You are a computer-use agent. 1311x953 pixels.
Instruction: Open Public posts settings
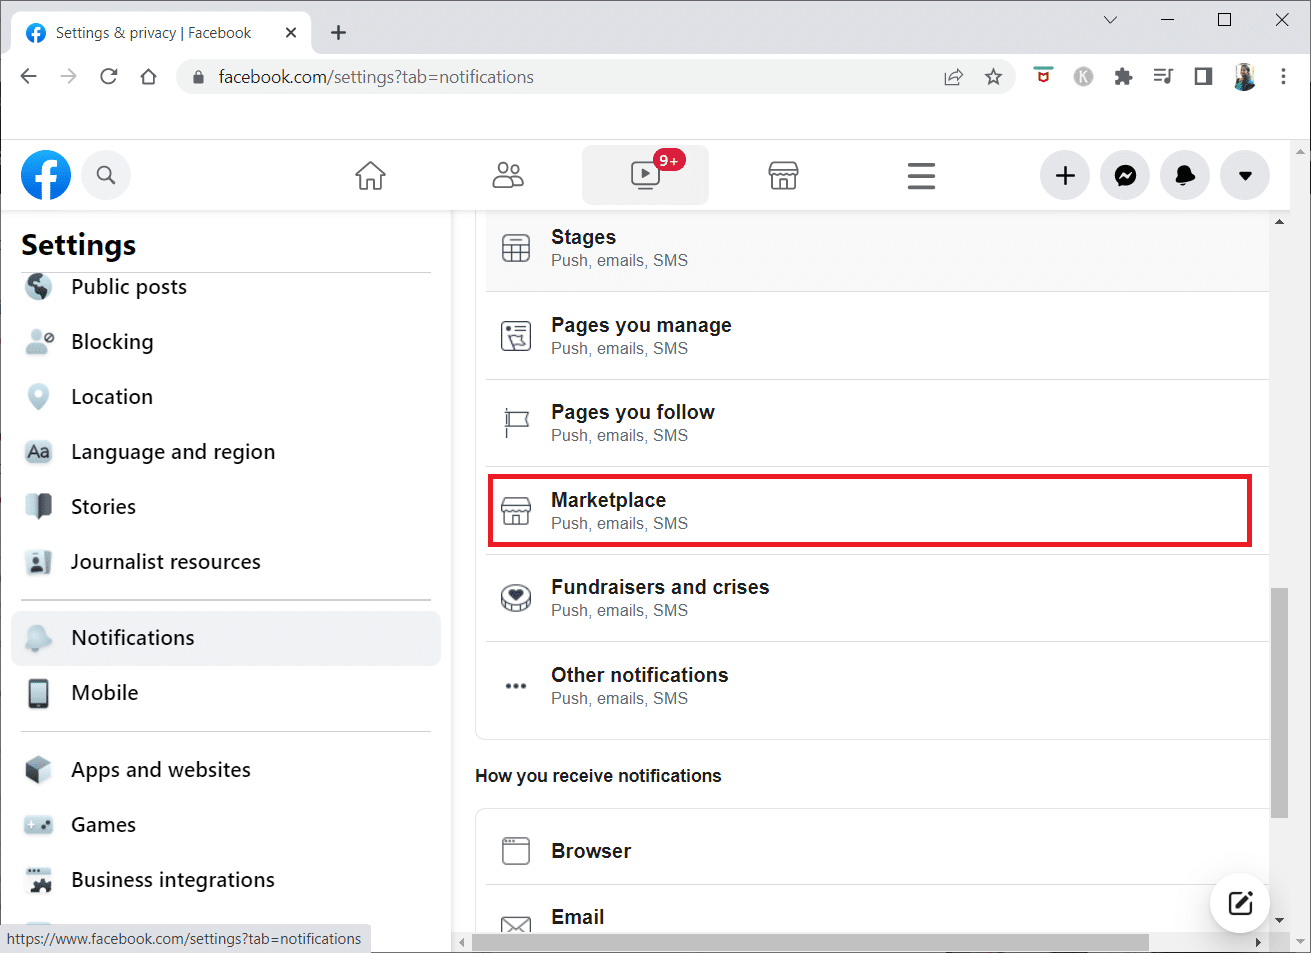(226, 287)
